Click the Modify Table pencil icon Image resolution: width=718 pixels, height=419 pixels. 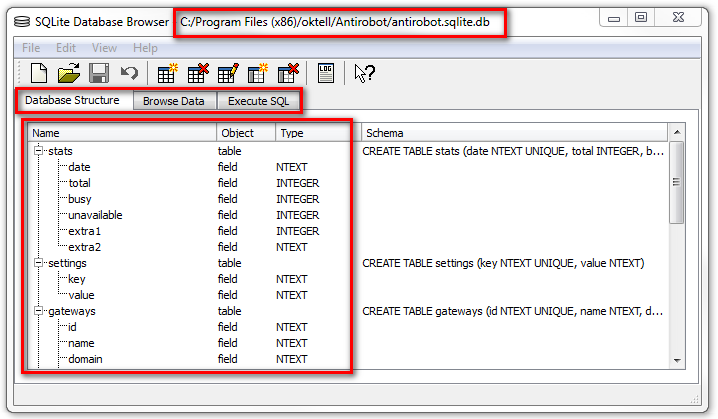coord(228,73)
